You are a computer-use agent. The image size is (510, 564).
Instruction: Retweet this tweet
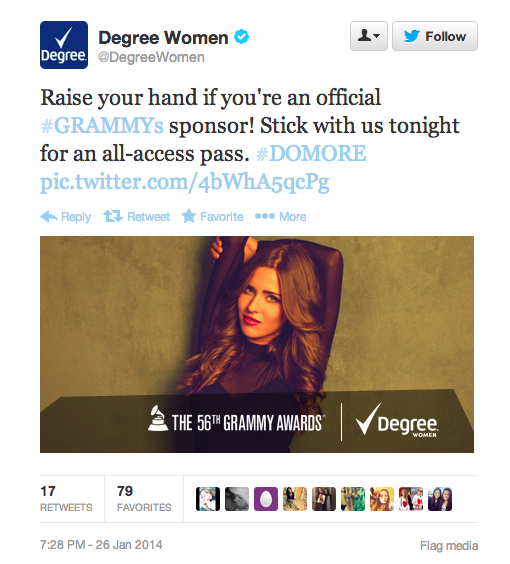tap(136, 217)
